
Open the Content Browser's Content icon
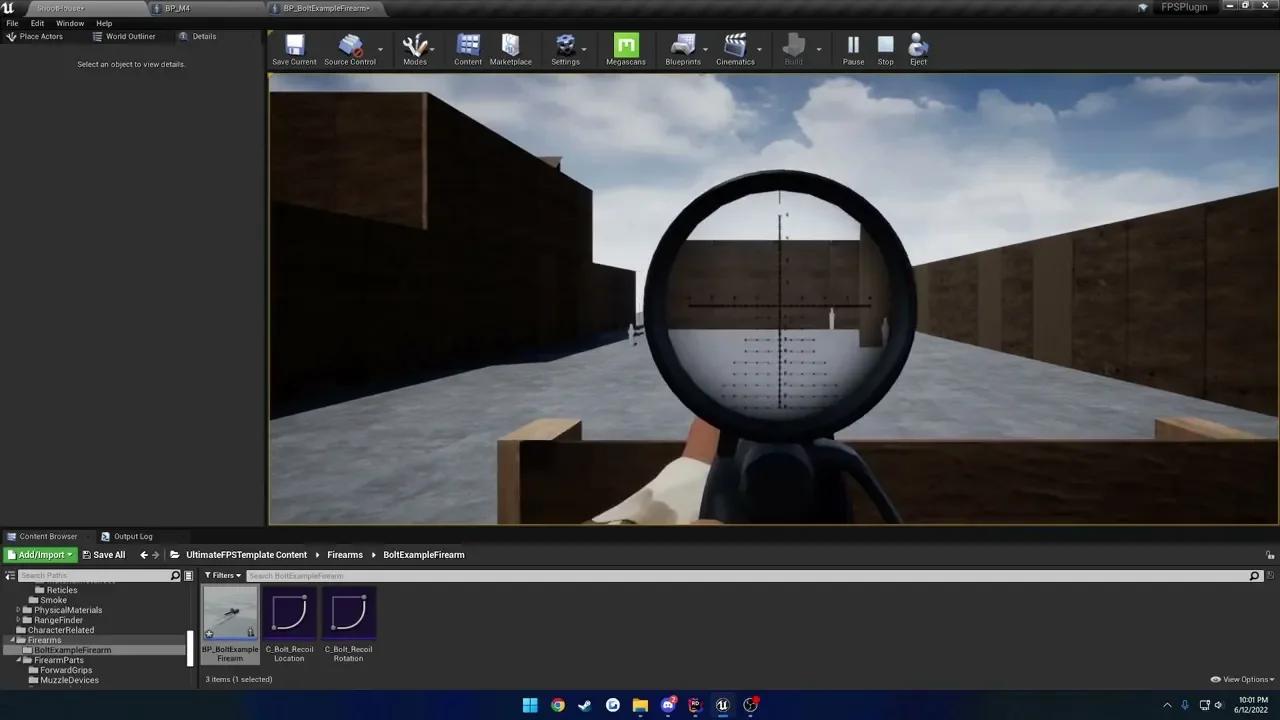coord(467,47)
